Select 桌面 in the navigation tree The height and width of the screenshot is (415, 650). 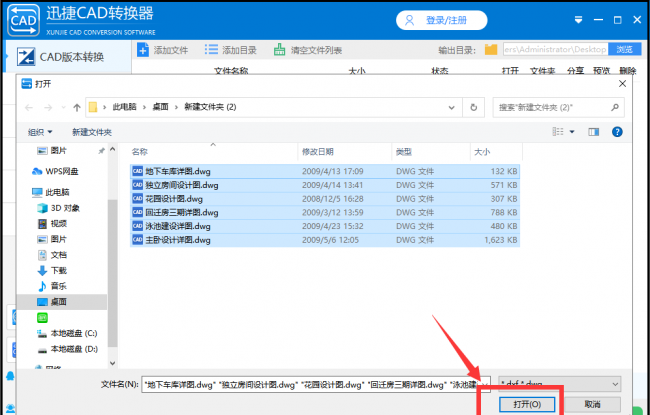tap(62, 302)
